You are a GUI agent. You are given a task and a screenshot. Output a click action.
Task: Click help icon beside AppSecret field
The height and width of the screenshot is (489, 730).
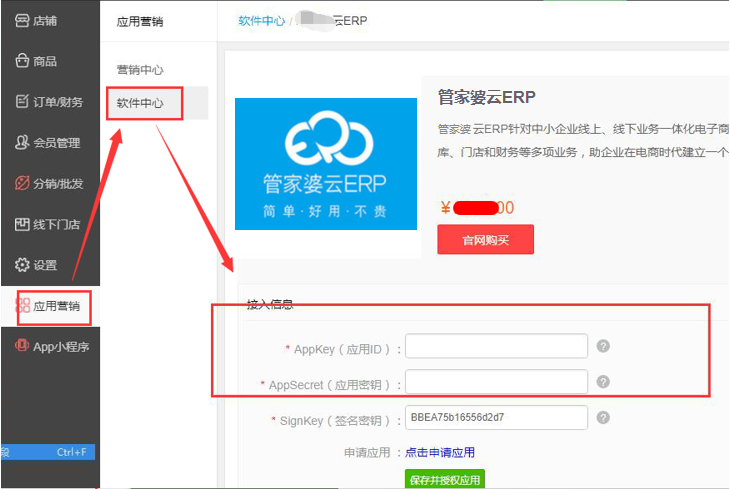603,382
